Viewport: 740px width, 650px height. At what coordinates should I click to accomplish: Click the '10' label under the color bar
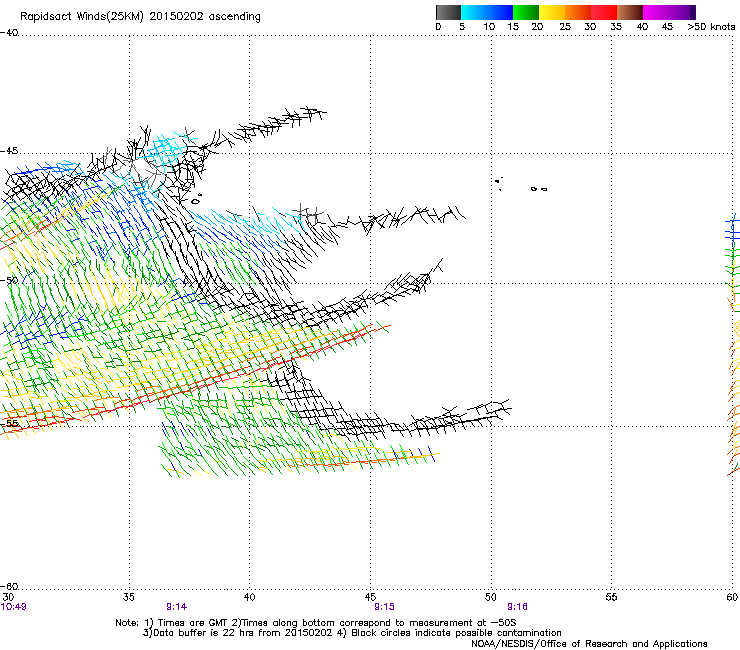489,27
